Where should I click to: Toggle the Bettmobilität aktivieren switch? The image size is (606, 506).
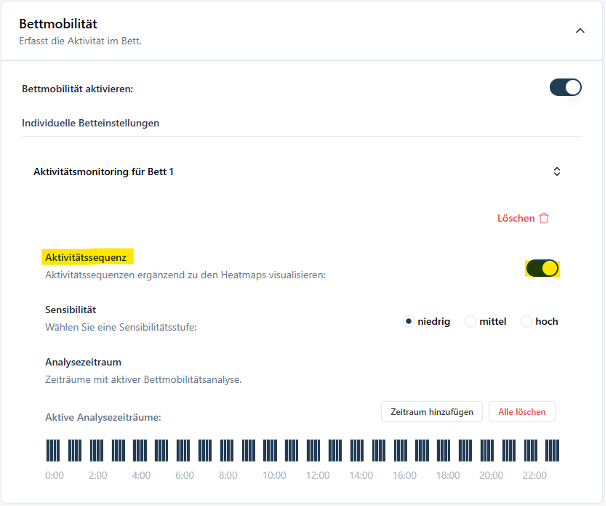pyautogui.click(x=565, y=88)
